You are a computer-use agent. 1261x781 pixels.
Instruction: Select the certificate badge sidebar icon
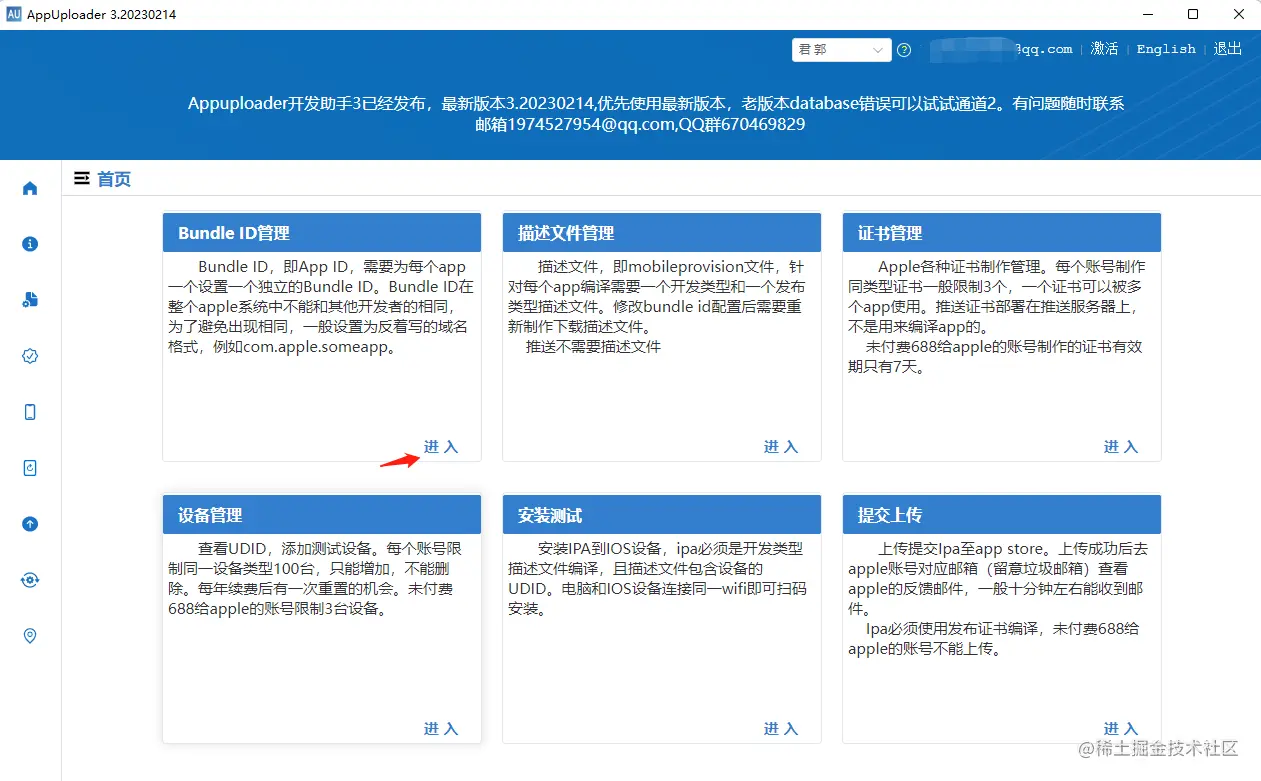pos(30,356)
